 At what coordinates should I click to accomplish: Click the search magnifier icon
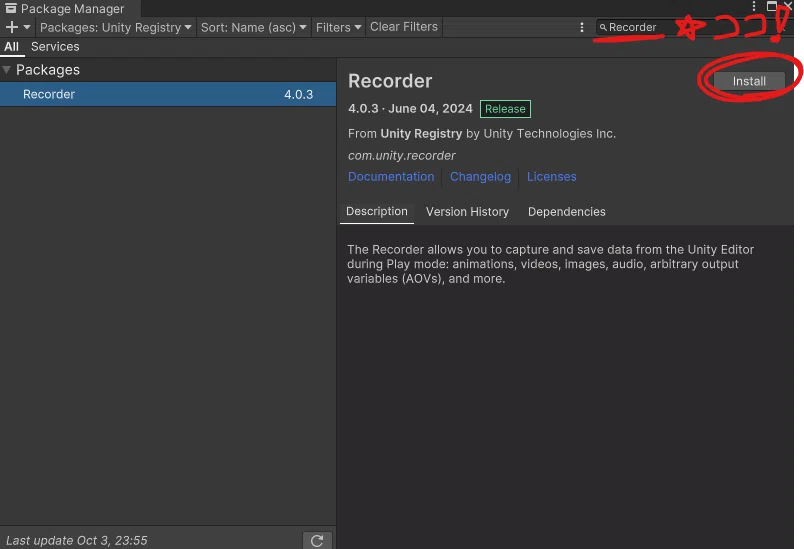603,28
